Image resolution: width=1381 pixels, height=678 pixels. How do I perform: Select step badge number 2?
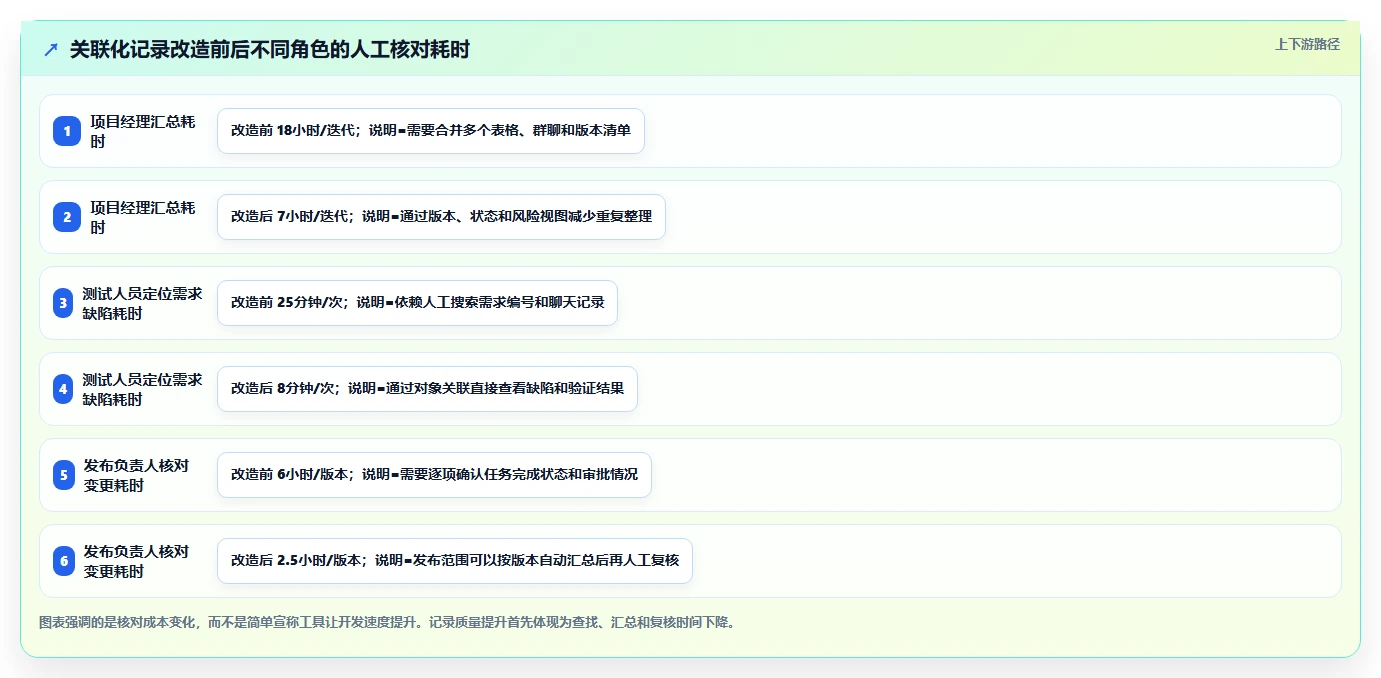(67, 217)
